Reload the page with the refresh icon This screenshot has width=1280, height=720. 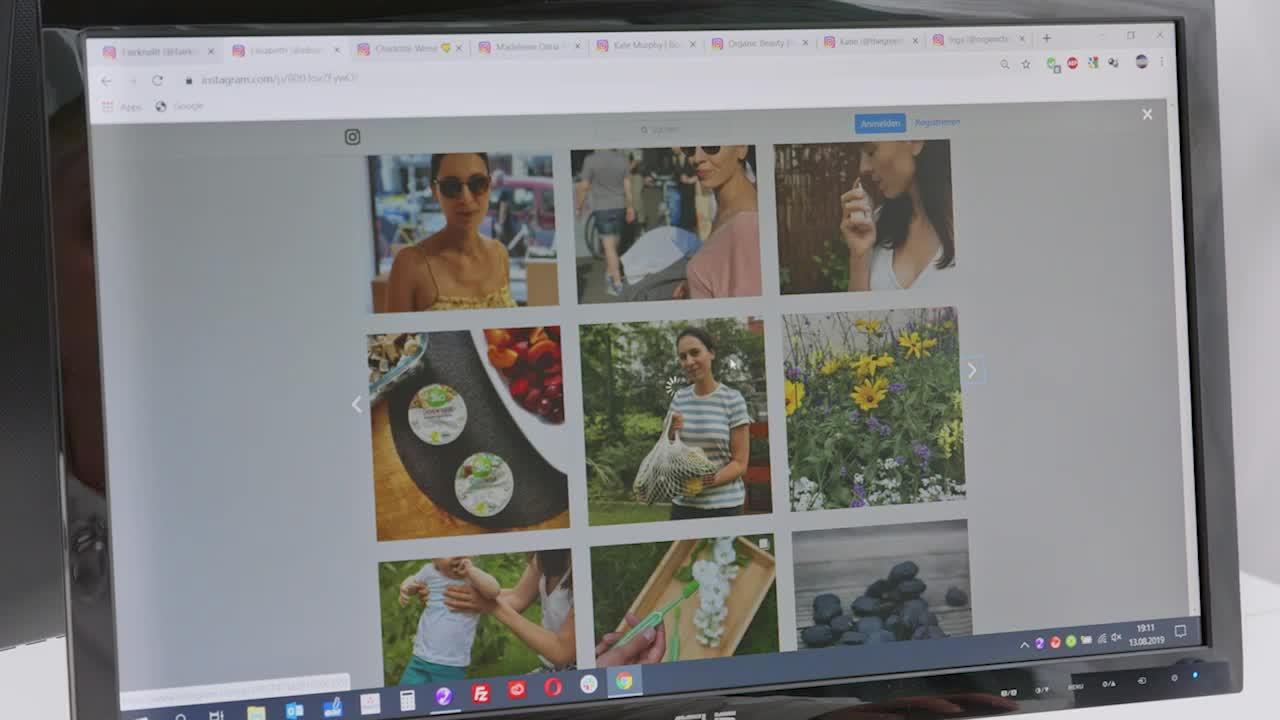pos(157,80)
